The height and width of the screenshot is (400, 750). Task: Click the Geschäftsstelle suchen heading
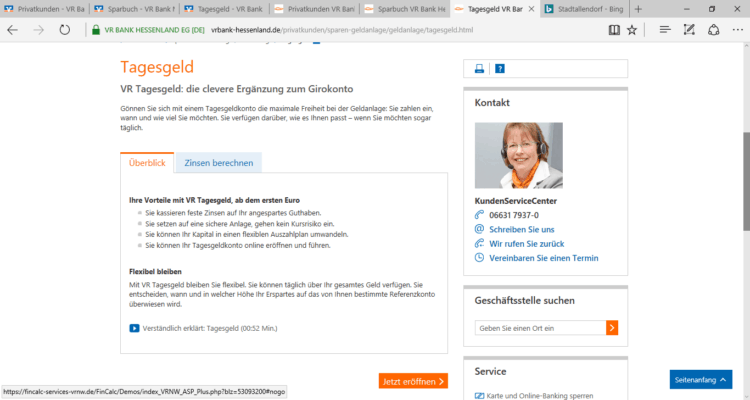524,300
